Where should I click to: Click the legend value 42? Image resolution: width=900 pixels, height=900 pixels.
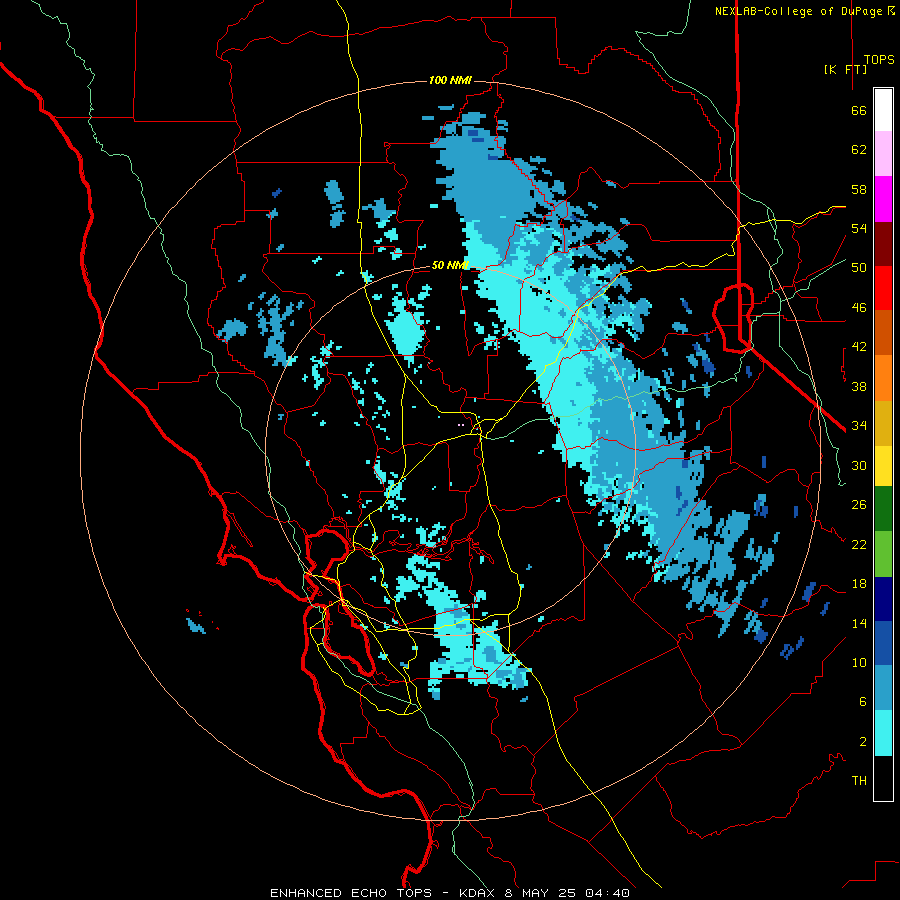click(x=859, y=347)
